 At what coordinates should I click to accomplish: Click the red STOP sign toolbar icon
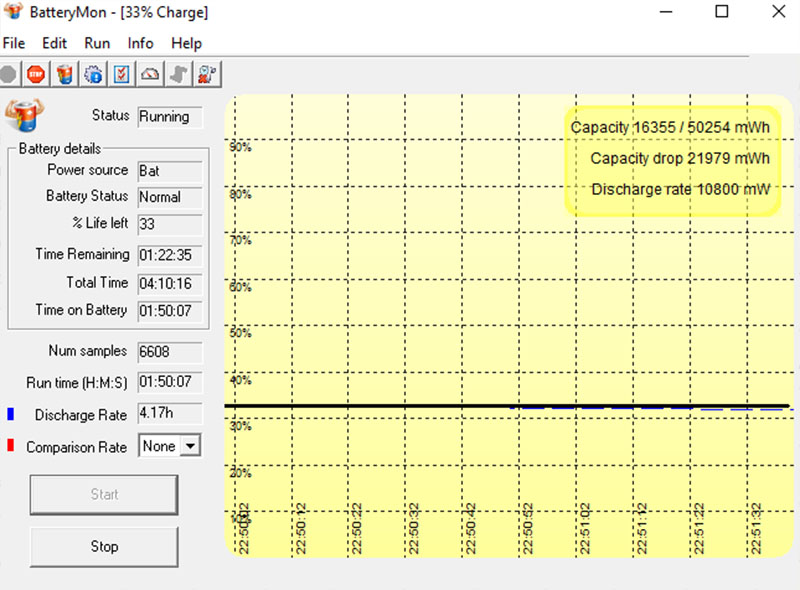[36, 75]
